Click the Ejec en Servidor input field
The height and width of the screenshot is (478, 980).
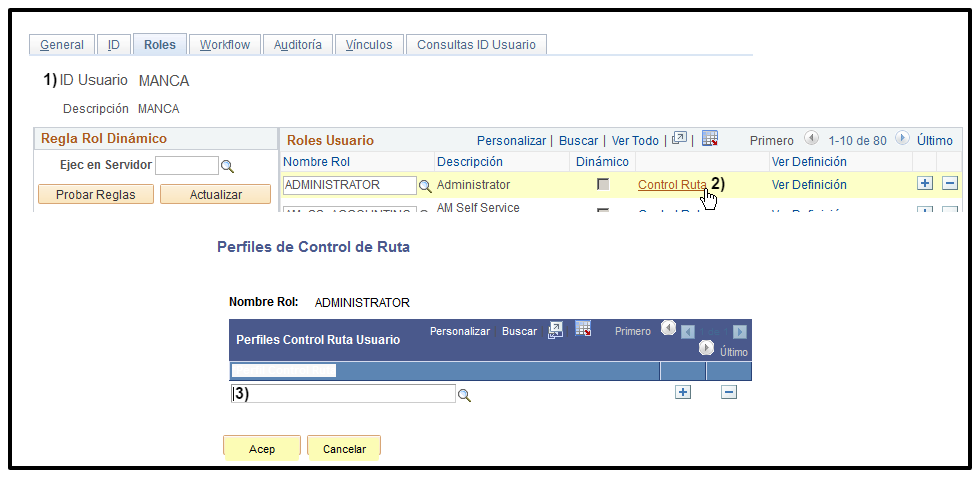(x=186, y=165)
